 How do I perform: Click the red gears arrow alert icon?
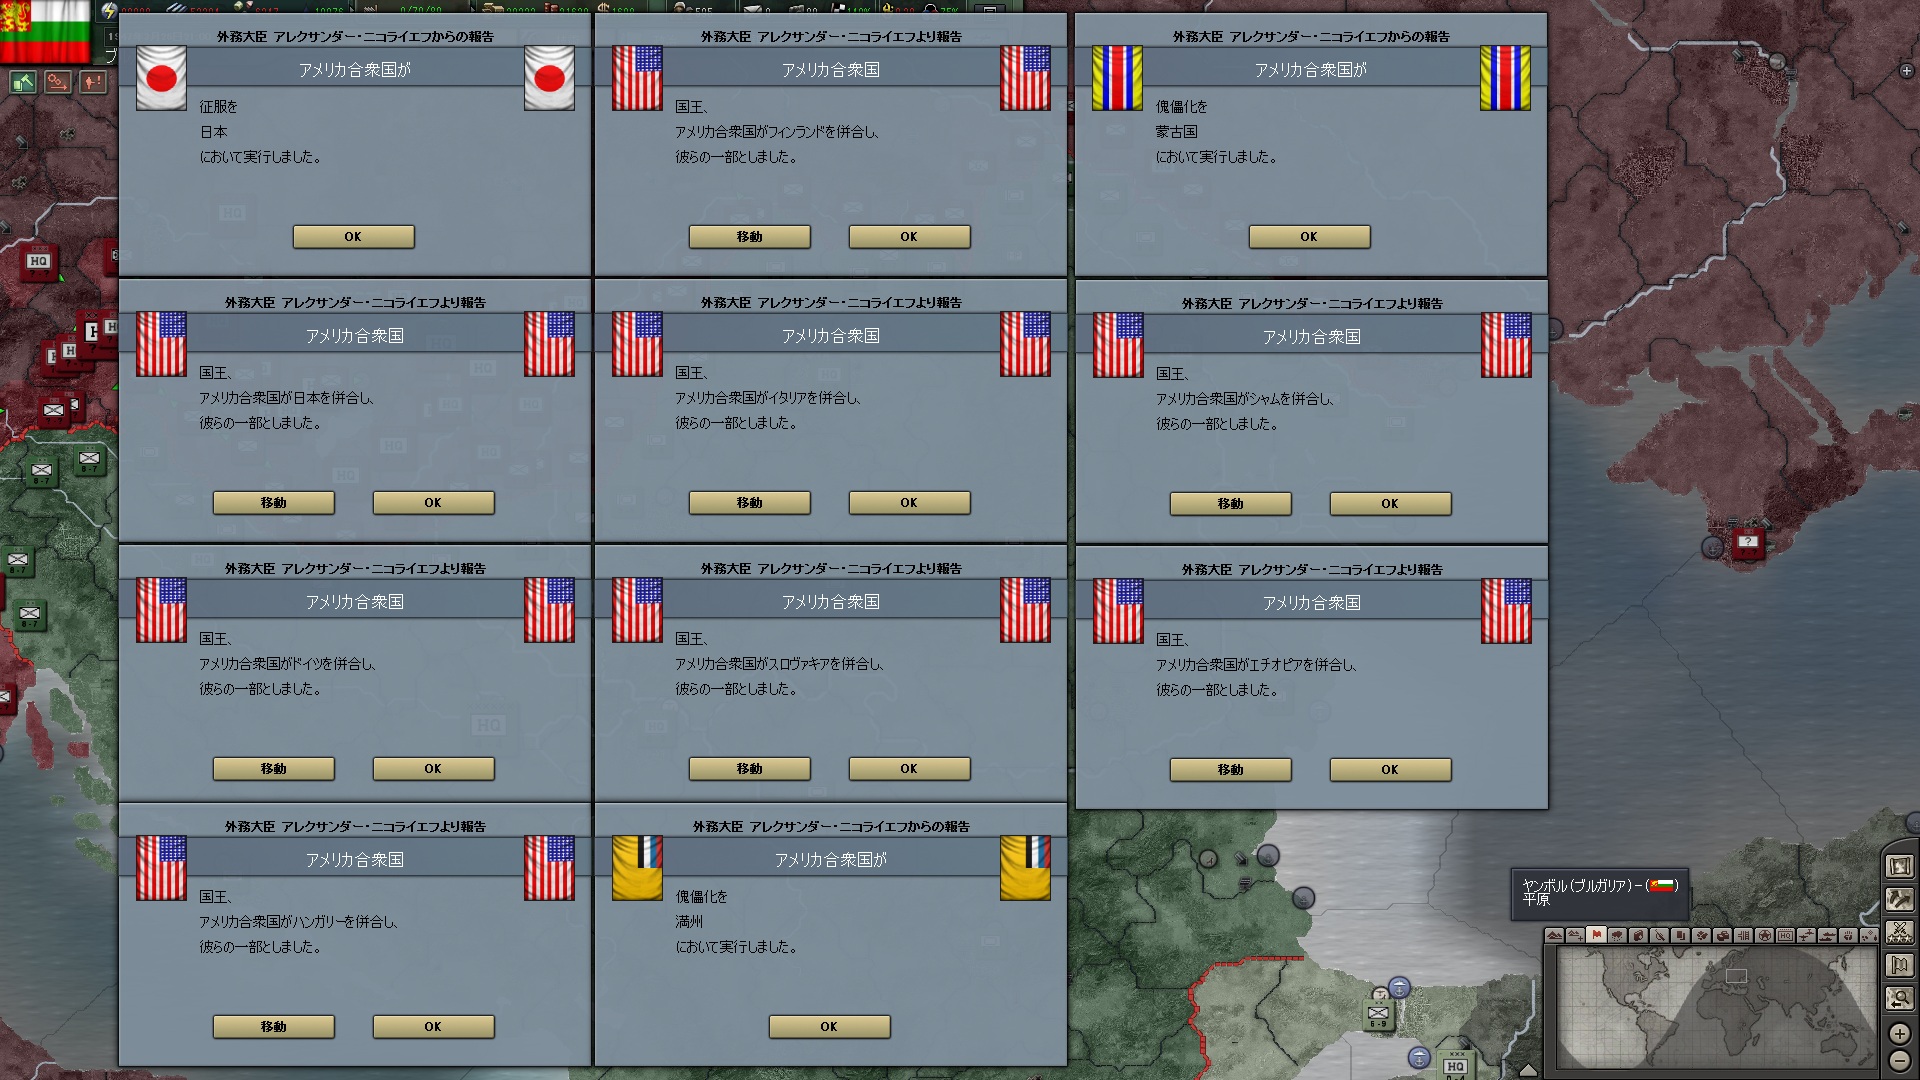tap(58, 82)
